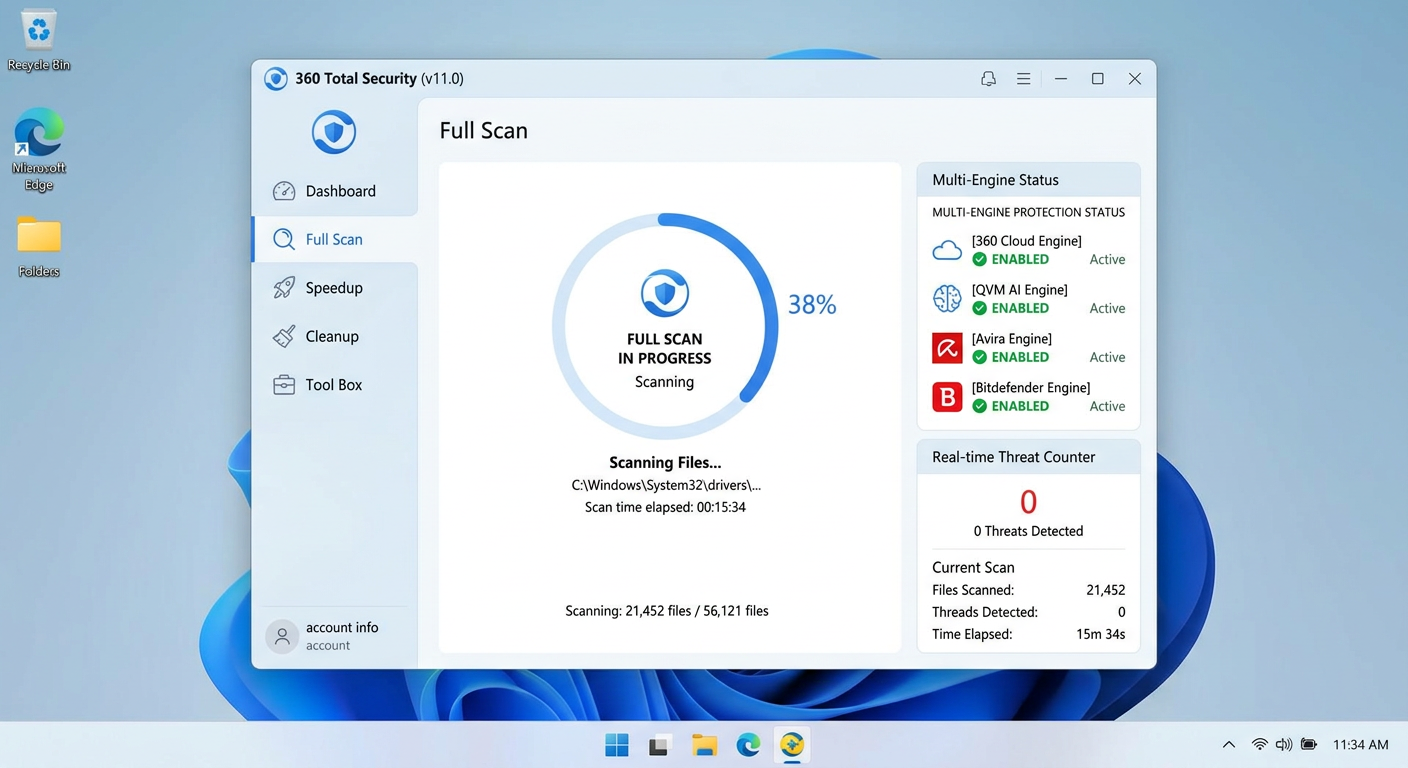Open Cleanup via the broom icon

(283, 336)
